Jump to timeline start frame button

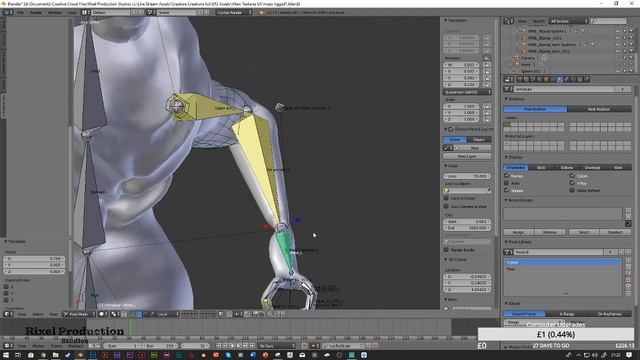click(x=219, y=346)
